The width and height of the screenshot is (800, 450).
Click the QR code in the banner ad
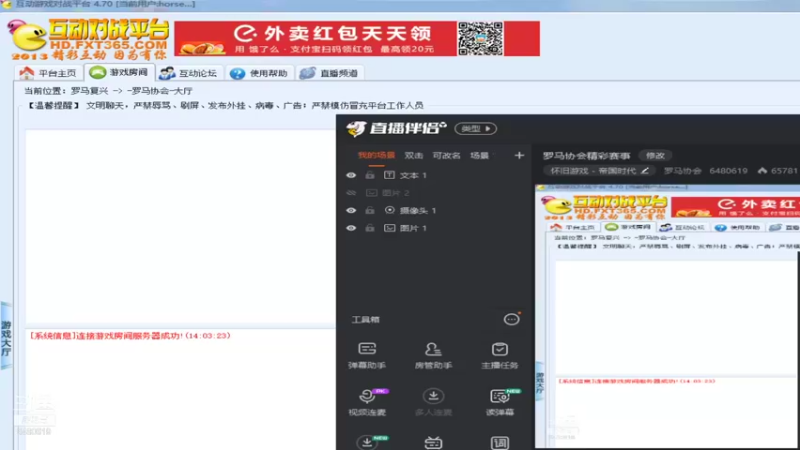(x=480, y=38)
